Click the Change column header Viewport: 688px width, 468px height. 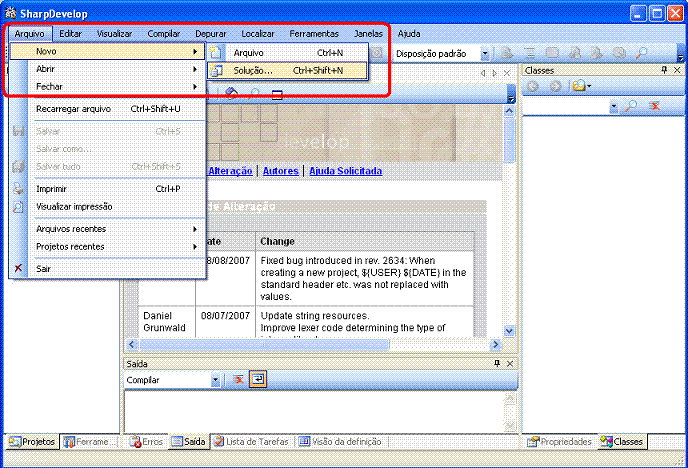tap(365, 241)
